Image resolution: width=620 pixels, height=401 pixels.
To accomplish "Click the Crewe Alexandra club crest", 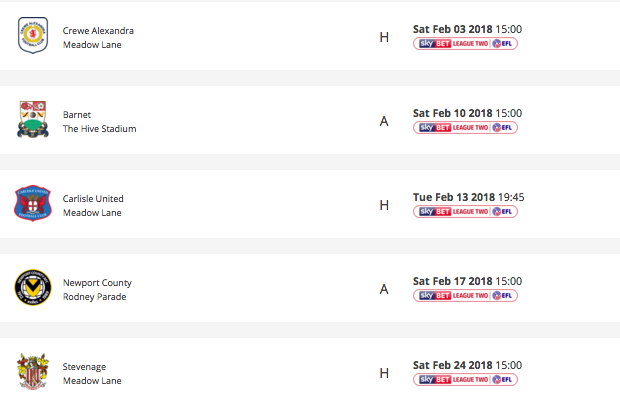I will point(33,37).
